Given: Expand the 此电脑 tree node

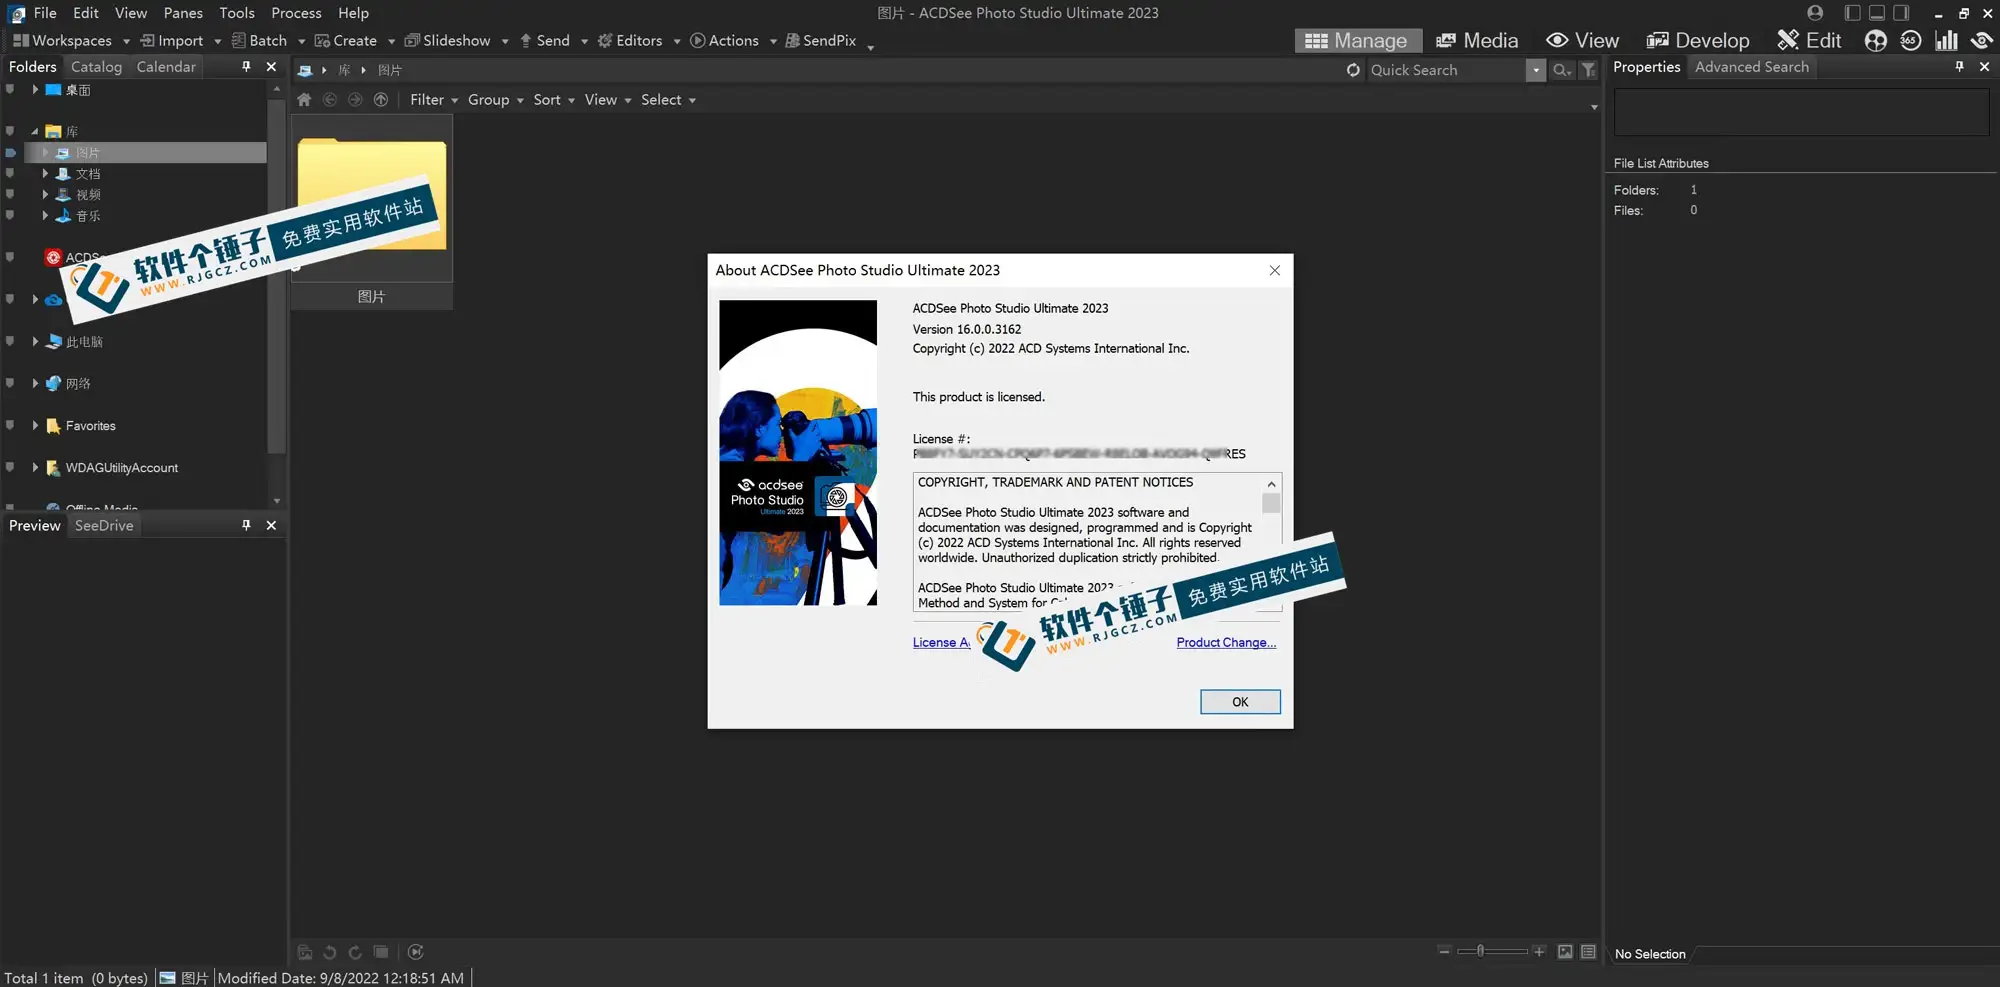Looking at the screenshot, I should pyautogui.click(x=35, y=341).
